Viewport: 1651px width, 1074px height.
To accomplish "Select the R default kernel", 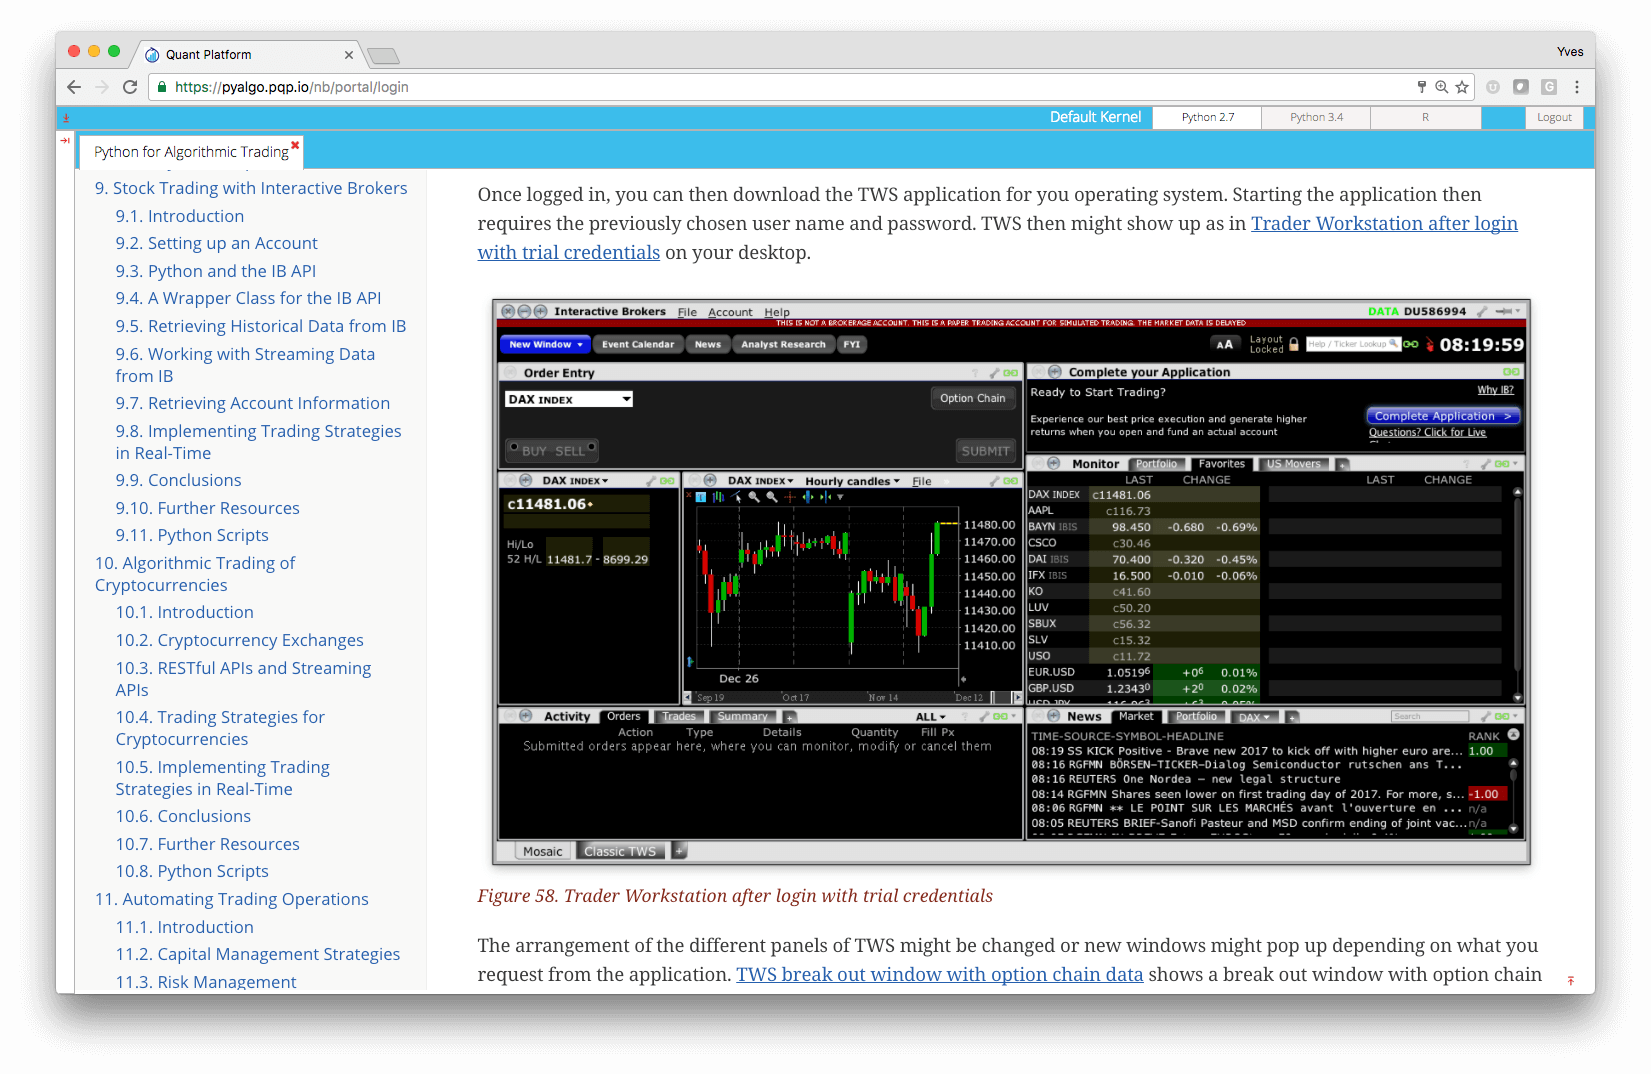I will tap(1425, 117).
